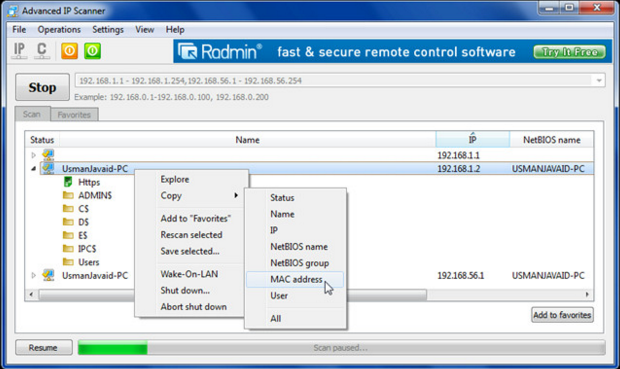Image resolution: width=620 pixels, height=369 pixels.
Task: Open the Operations menu
Action: [x=59, y=30]
